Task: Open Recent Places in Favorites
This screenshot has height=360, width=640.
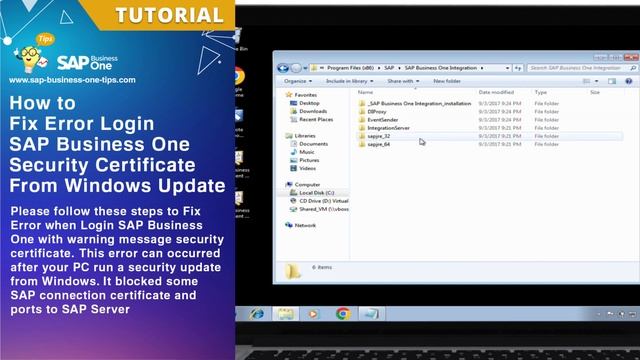Action: coord(316,120)
